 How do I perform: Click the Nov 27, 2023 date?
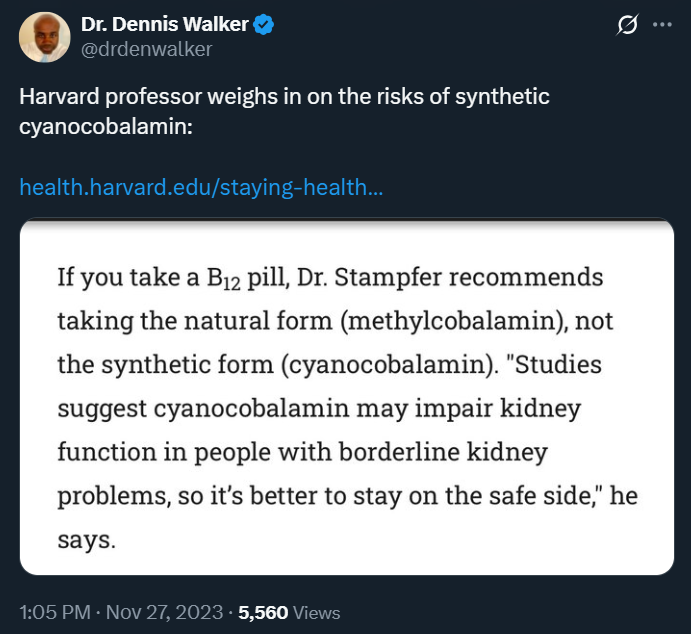coord(164,612)
